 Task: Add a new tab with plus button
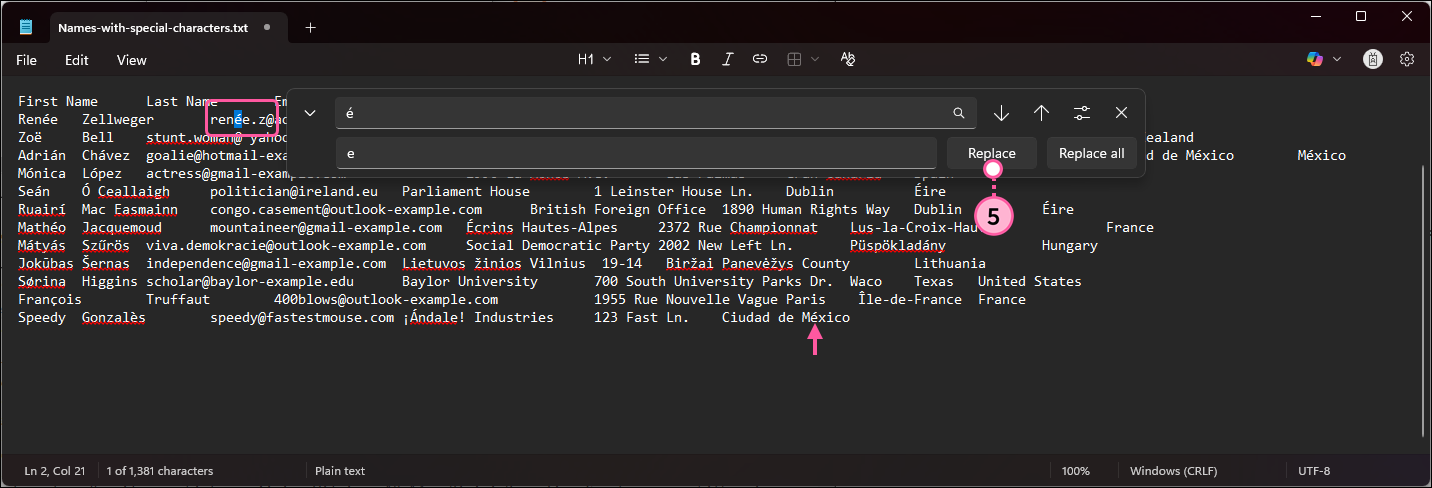pyautogui.click(x=310, y=28)
